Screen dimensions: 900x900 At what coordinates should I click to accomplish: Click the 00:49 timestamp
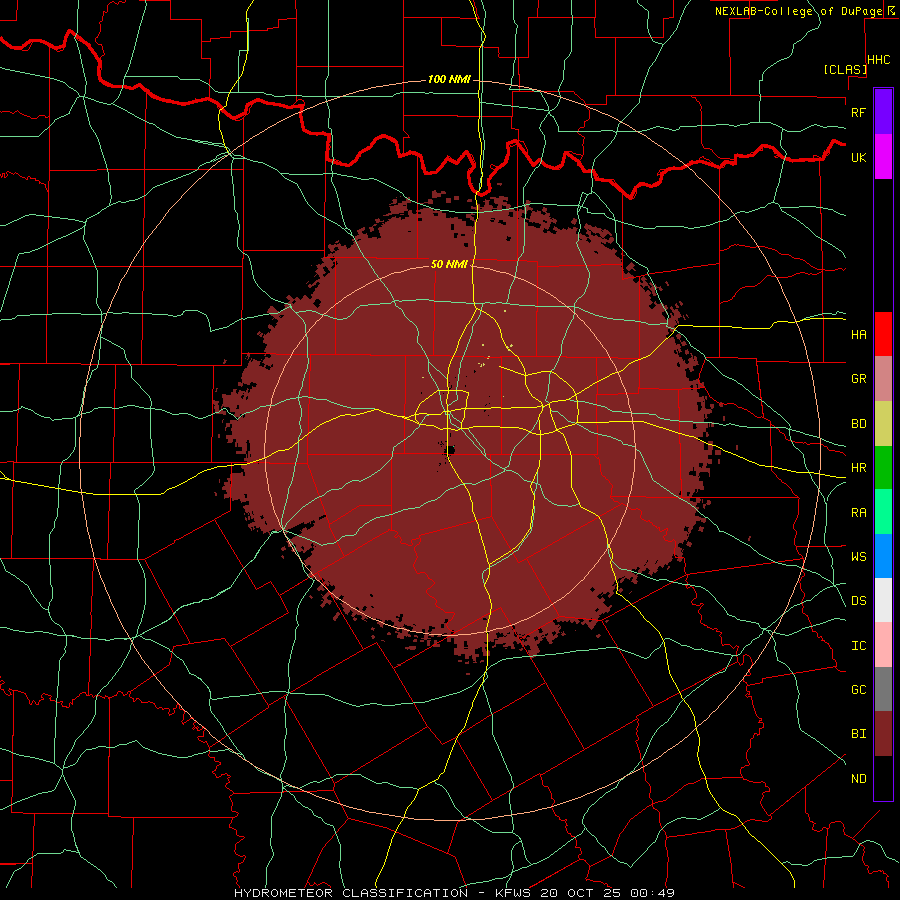click(x=651, y=893)
